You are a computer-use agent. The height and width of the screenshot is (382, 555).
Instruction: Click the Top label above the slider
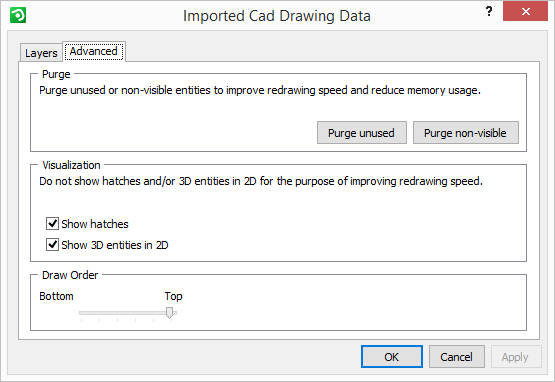(173, 296)
